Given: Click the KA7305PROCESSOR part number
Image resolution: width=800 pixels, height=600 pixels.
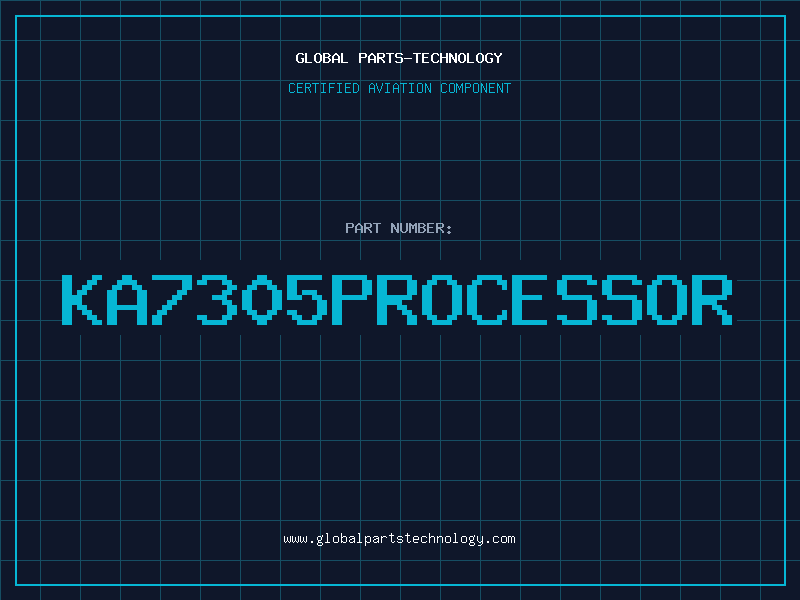Looking at the screenshot, I should tap(397, 299).
